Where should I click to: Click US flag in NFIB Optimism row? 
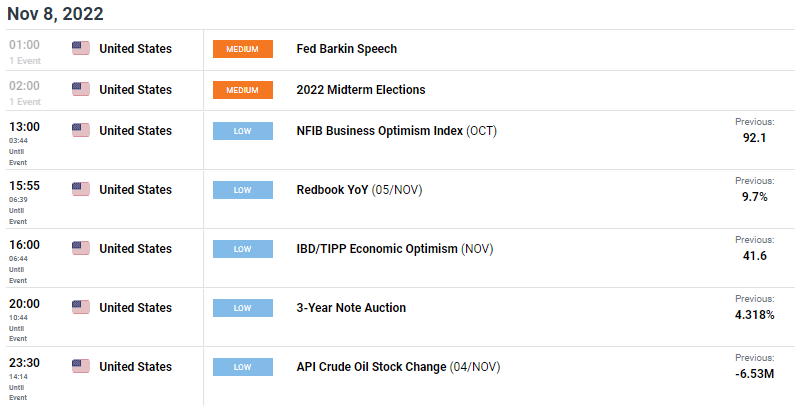tap(81, 130)
